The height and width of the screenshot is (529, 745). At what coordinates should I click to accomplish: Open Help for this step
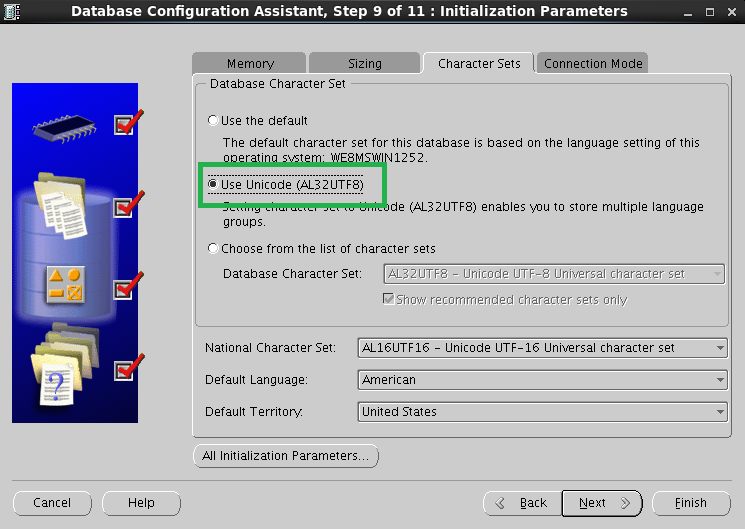(141, 503)
